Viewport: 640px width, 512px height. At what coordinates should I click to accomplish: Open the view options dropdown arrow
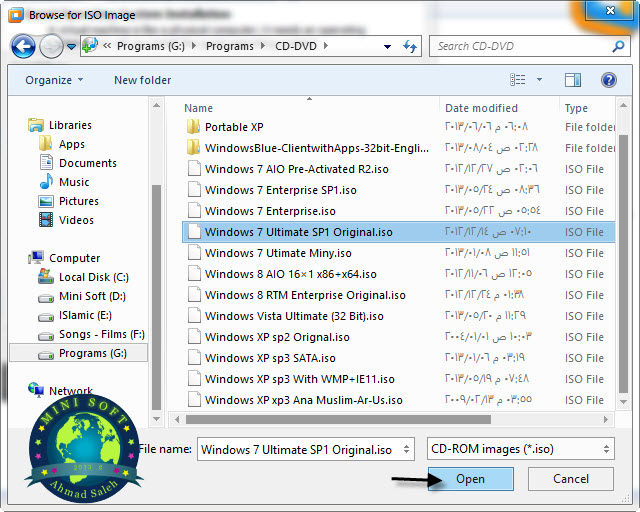point(539,80)
